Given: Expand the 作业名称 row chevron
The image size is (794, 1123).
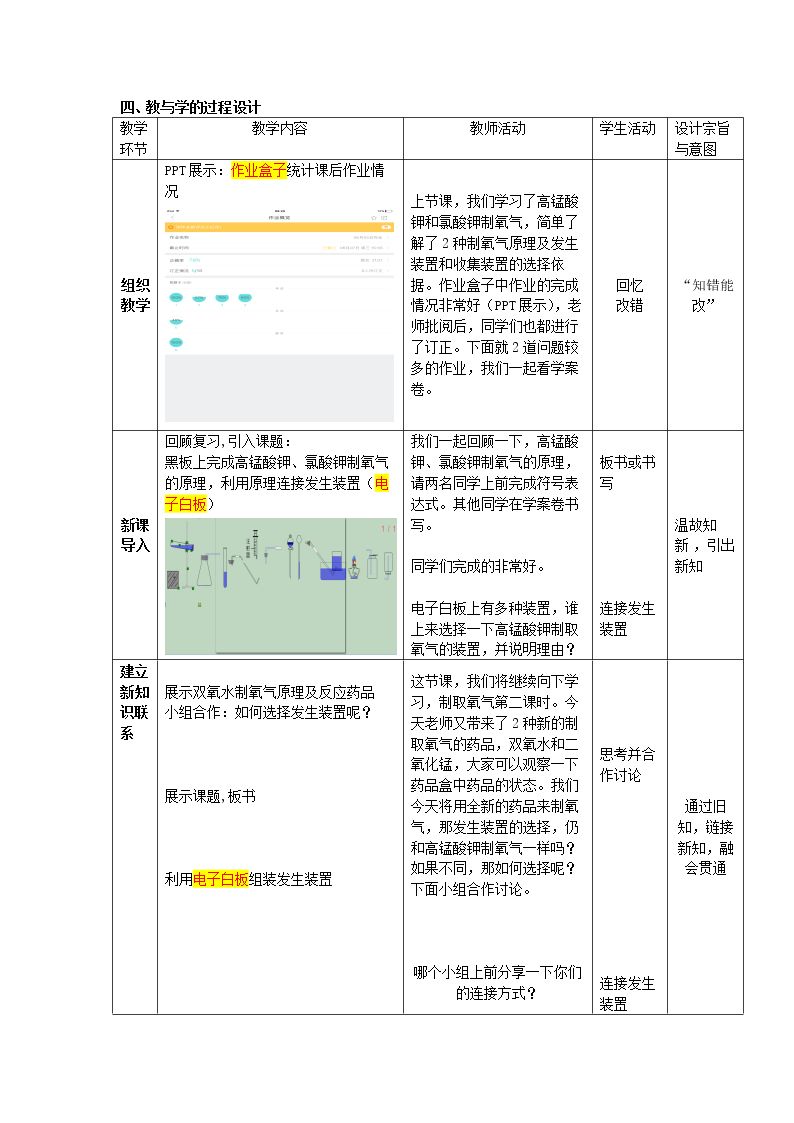Looking at the screenshot, I should point(388,237).
